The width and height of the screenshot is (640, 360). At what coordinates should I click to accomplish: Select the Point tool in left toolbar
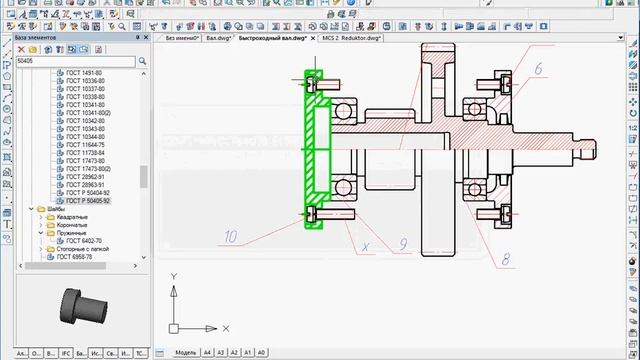7,198
